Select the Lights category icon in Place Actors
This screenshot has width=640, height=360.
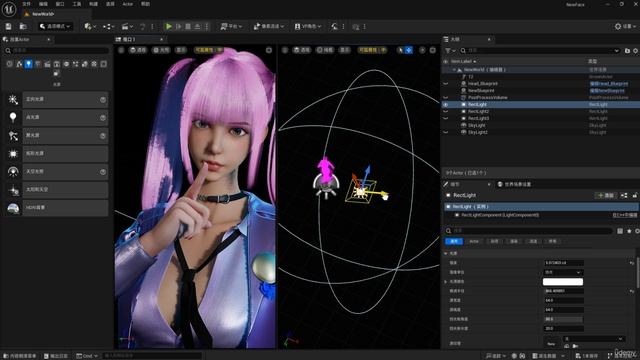28,64
